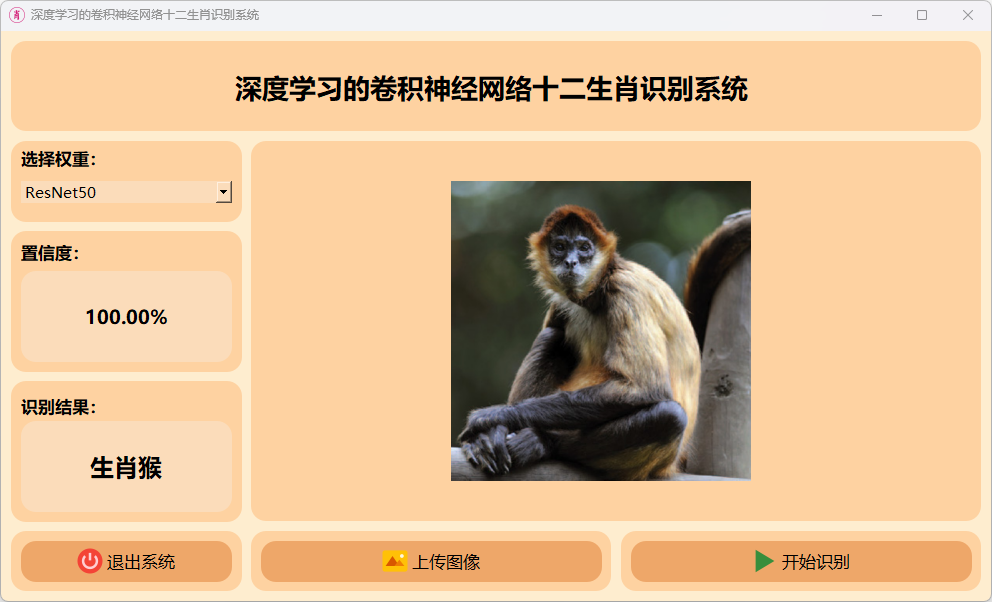Click the 选择权重 label
The height and width of the screenshot is (602, 992).
59,159
